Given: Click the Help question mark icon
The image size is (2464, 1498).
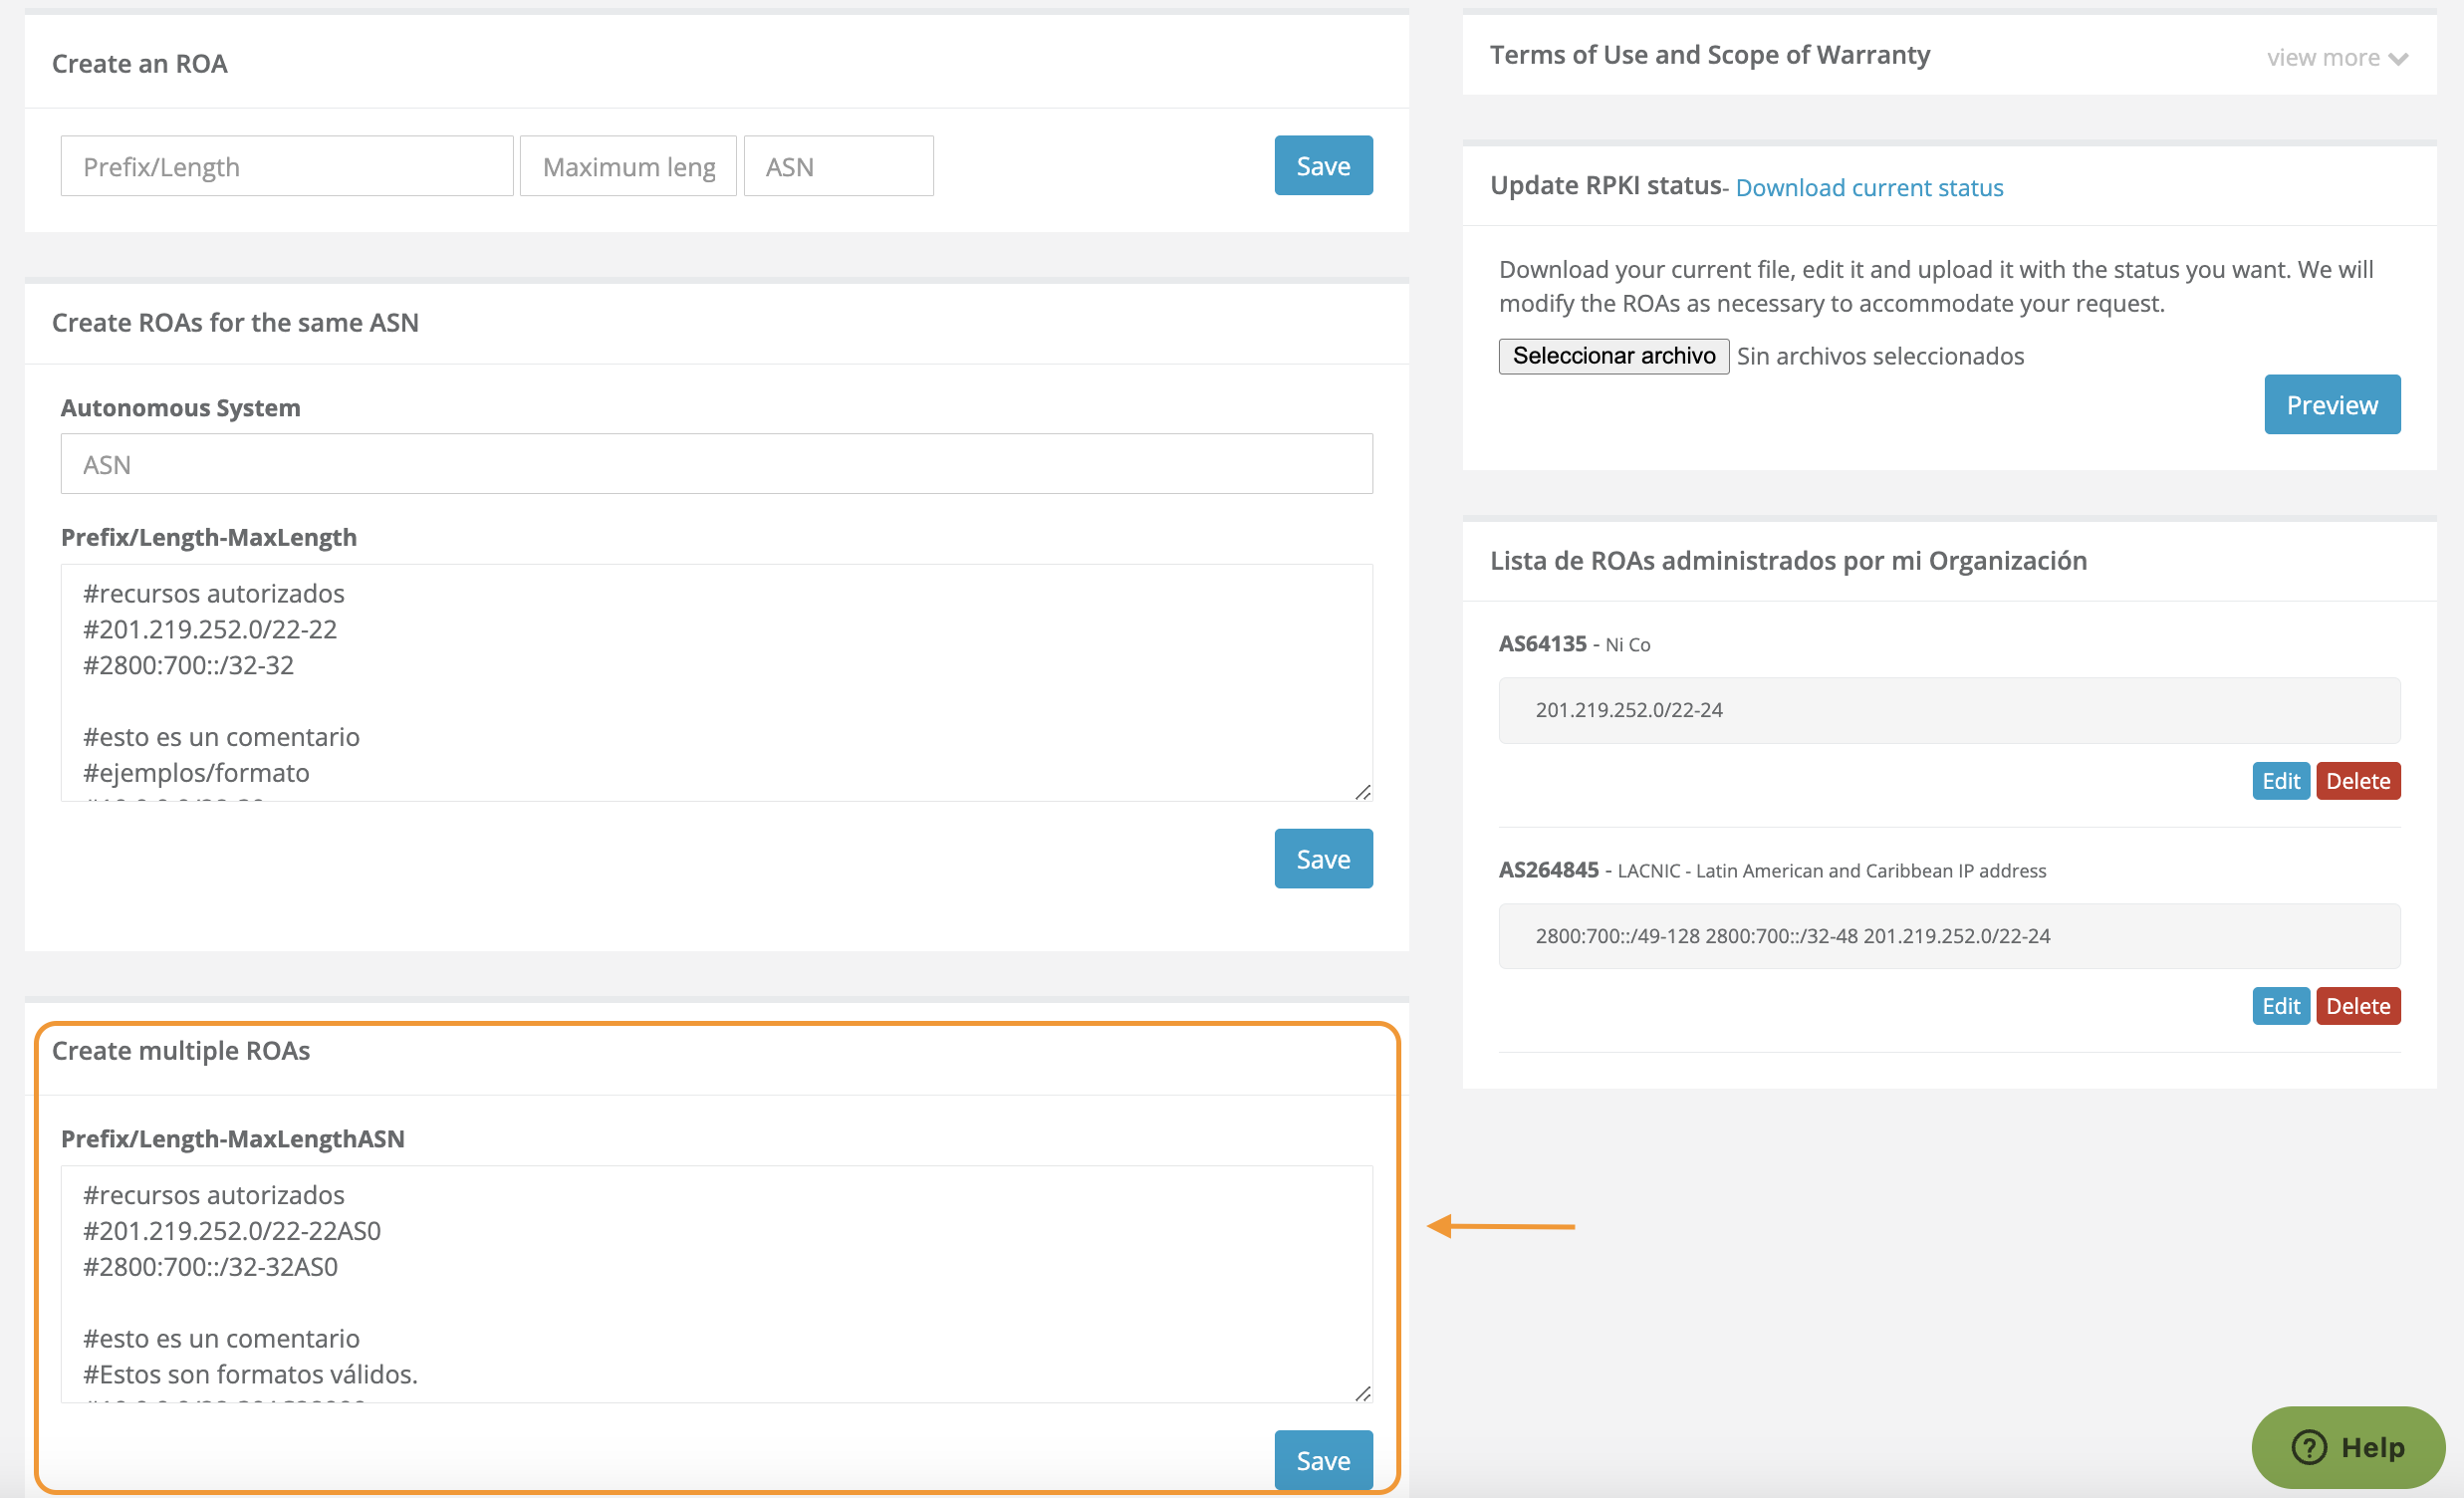Looking at the screenshot, I should point(2308,1447).
